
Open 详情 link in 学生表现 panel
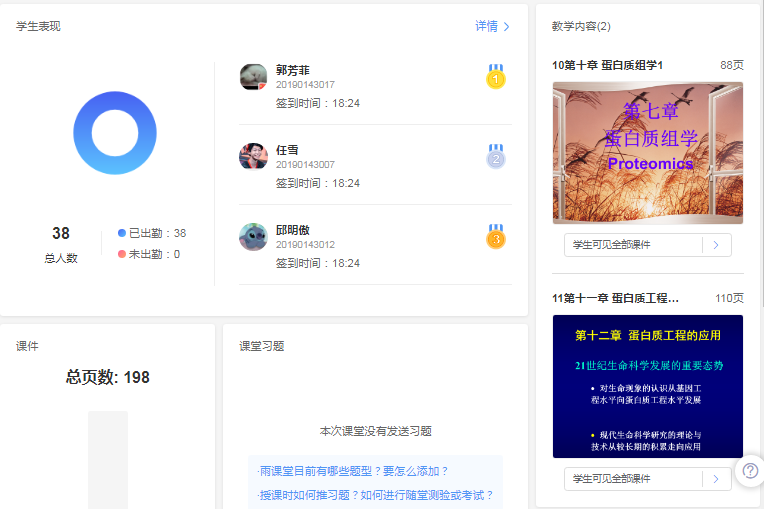486,26
